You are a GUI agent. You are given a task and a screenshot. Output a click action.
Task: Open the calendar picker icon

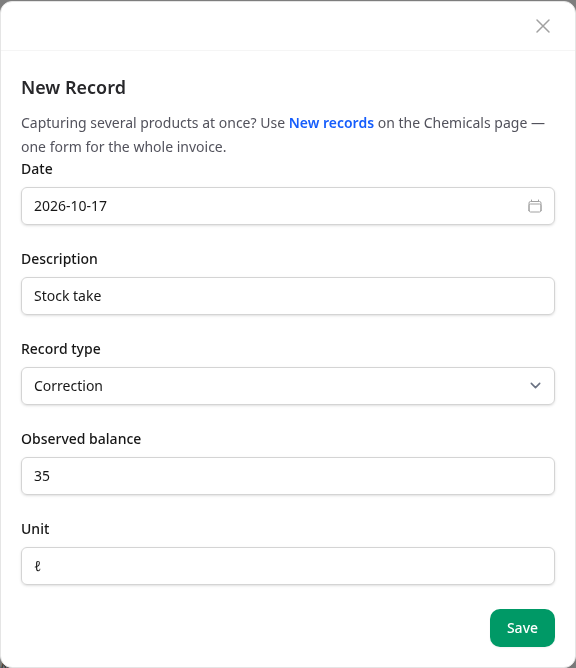535,206
